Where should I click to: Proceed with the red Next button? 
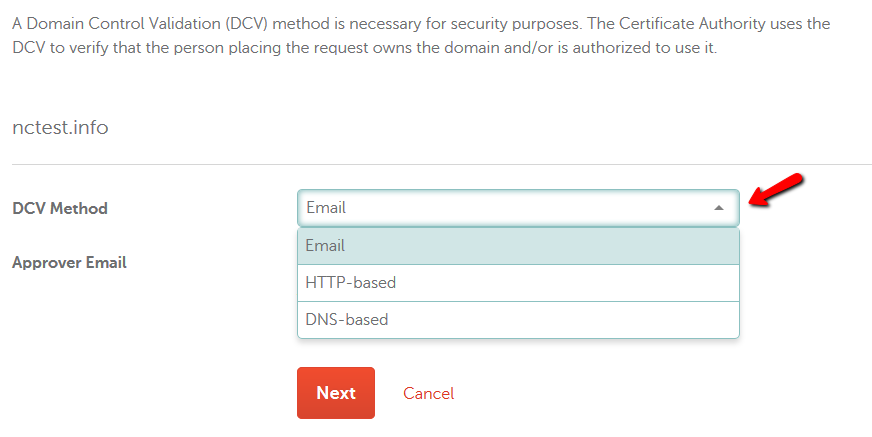pyautogui.click(x=336, y=393)
